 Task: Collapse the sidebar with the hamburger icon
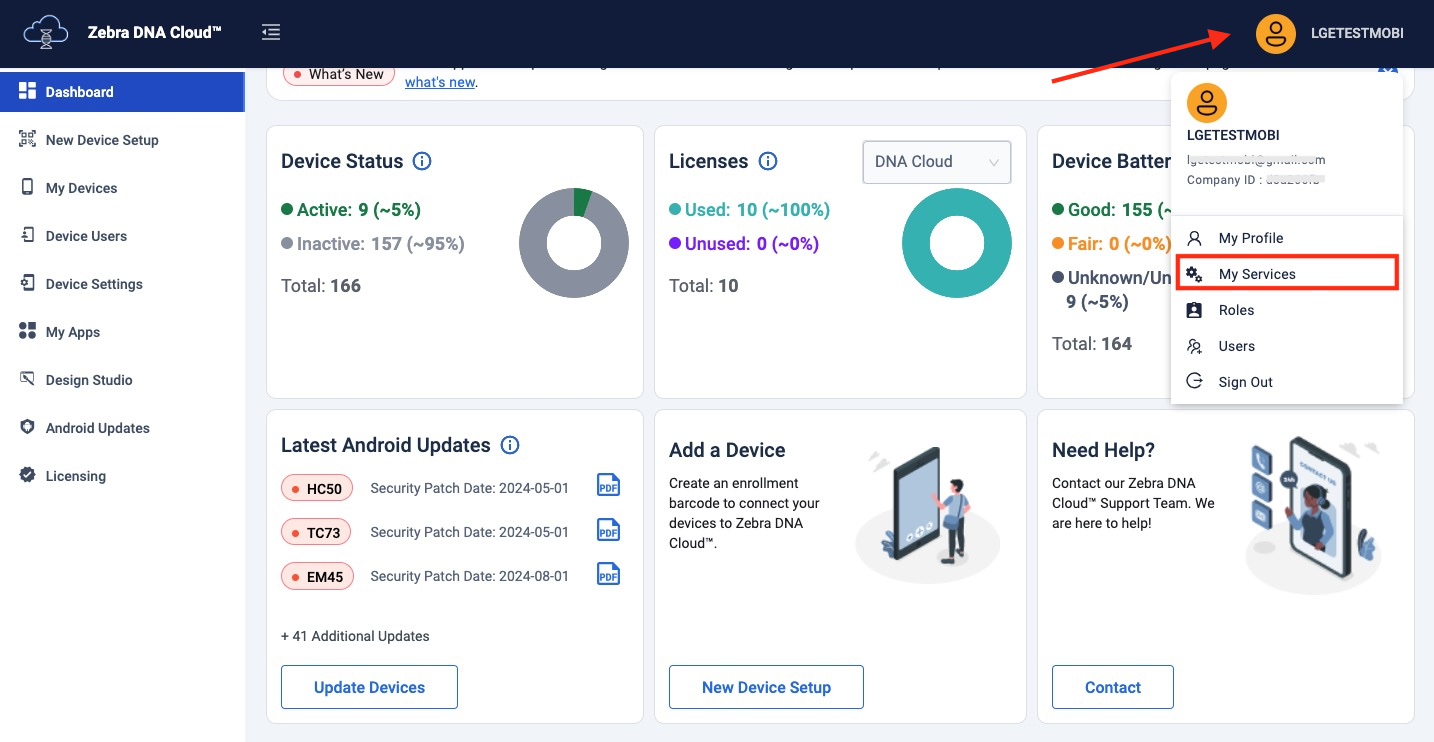(271, 33)
